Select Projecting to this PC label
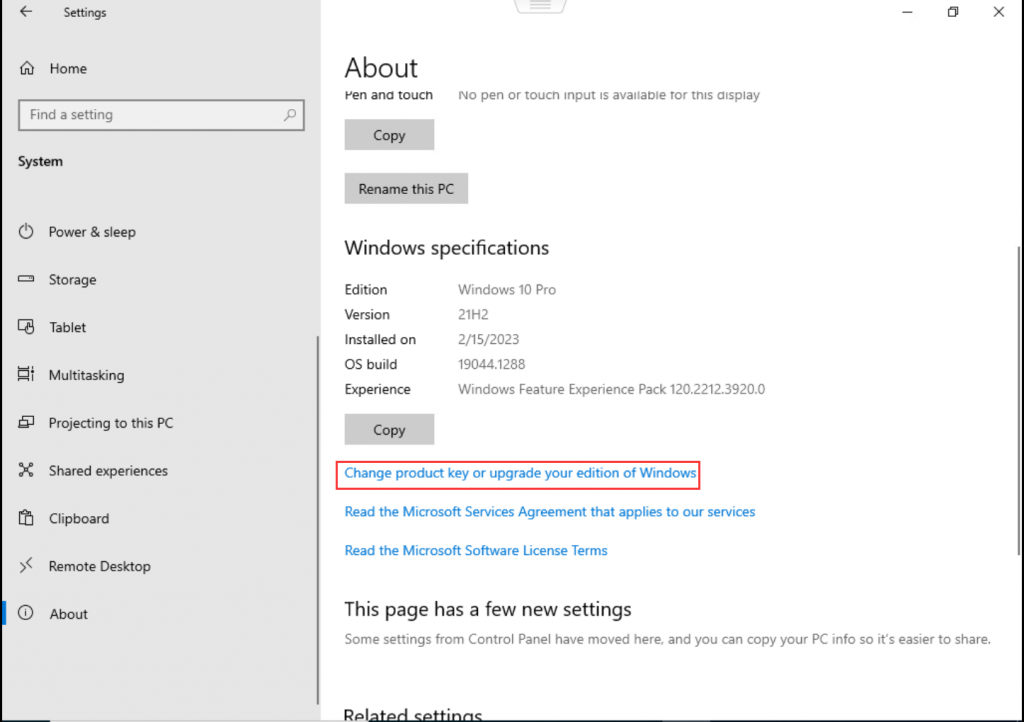This screenshot has width=1024, height=722. click(x=111, y=423)
